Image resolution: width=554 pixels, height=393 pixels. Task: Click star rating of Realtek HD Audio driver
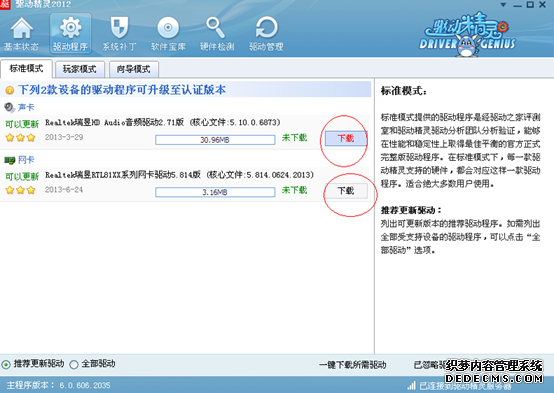pyautogui.click(x=20, y=137)
